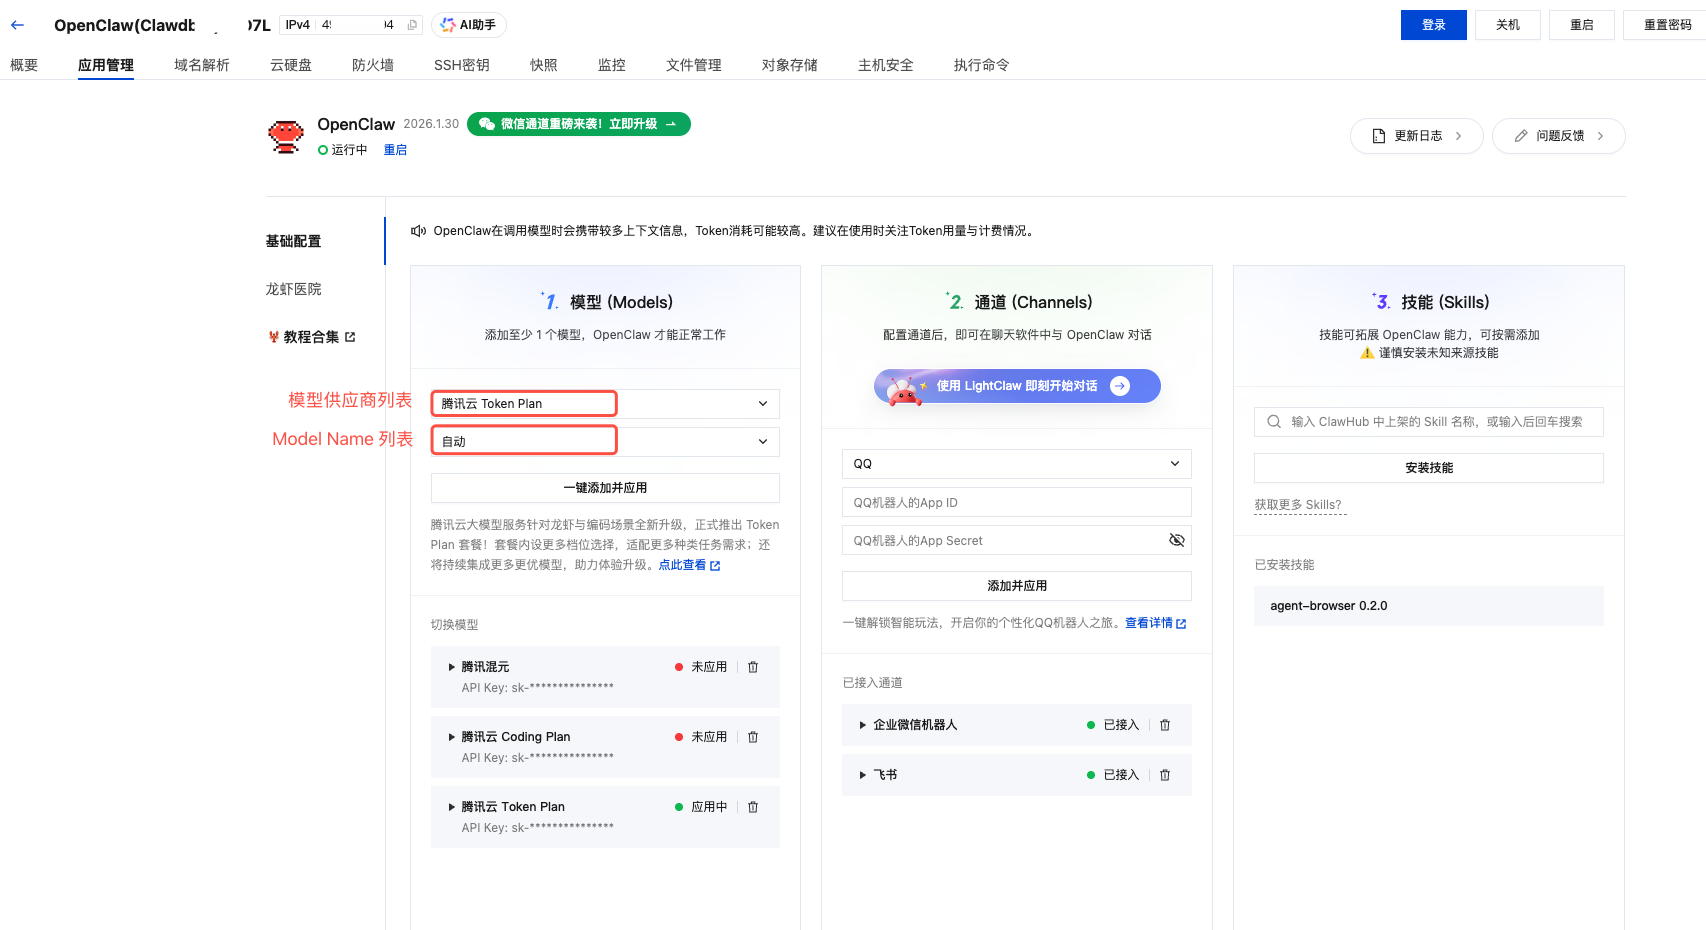The width and height of the screenshot is (1706, 930).
Task: Delete the 腾讯云 Token Plan model
Action: coord(753,807)
